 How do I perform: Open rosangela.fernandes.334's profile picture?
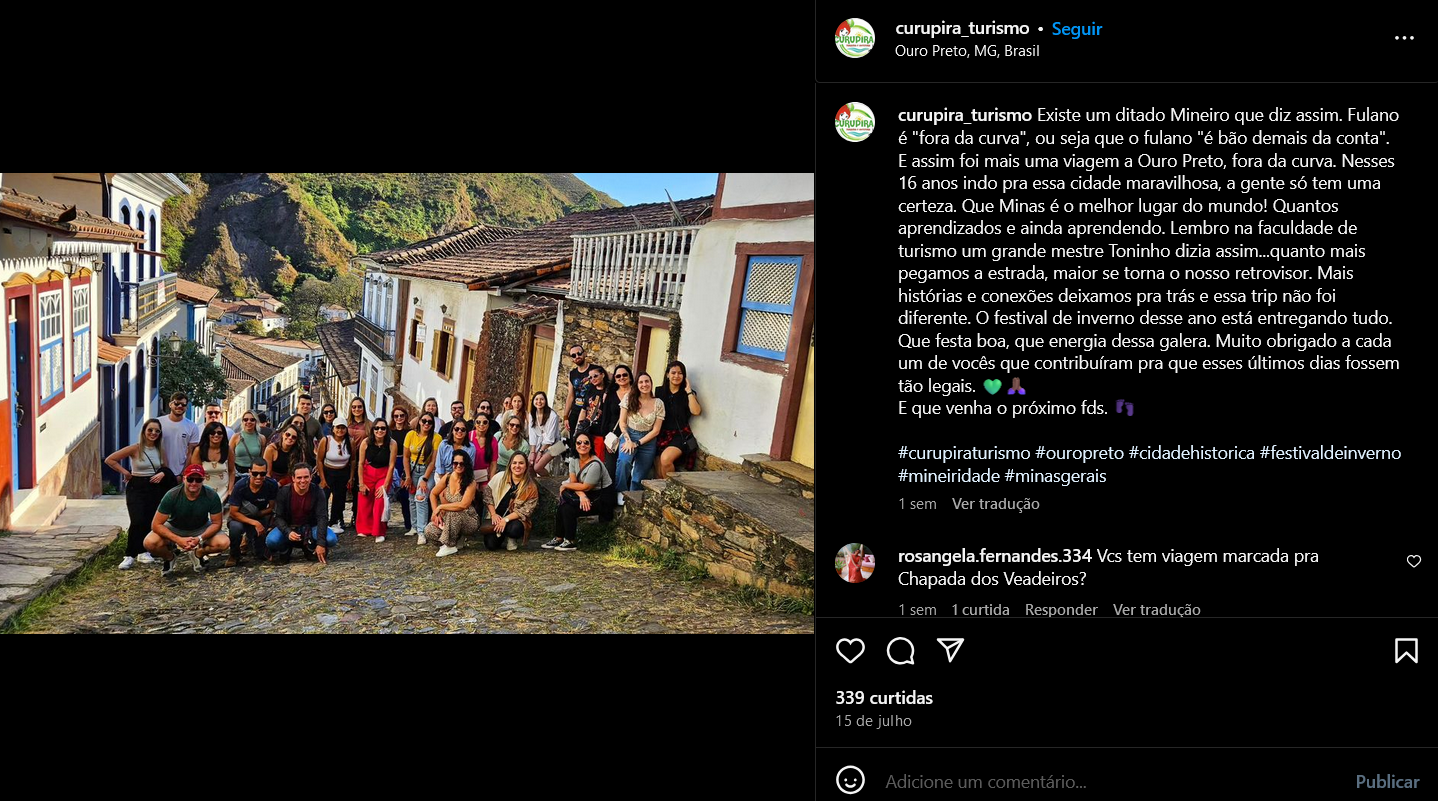point(855,563)
